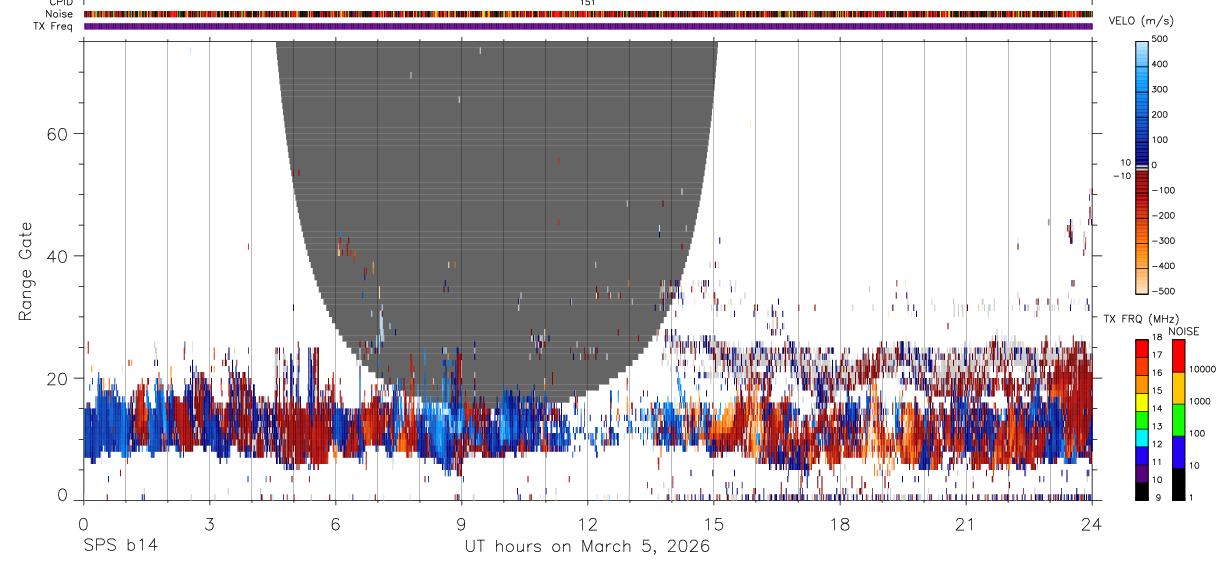
Task: Click the 'VELO (m/s)' colorbar title
Action: click(x=1140, y=21)
